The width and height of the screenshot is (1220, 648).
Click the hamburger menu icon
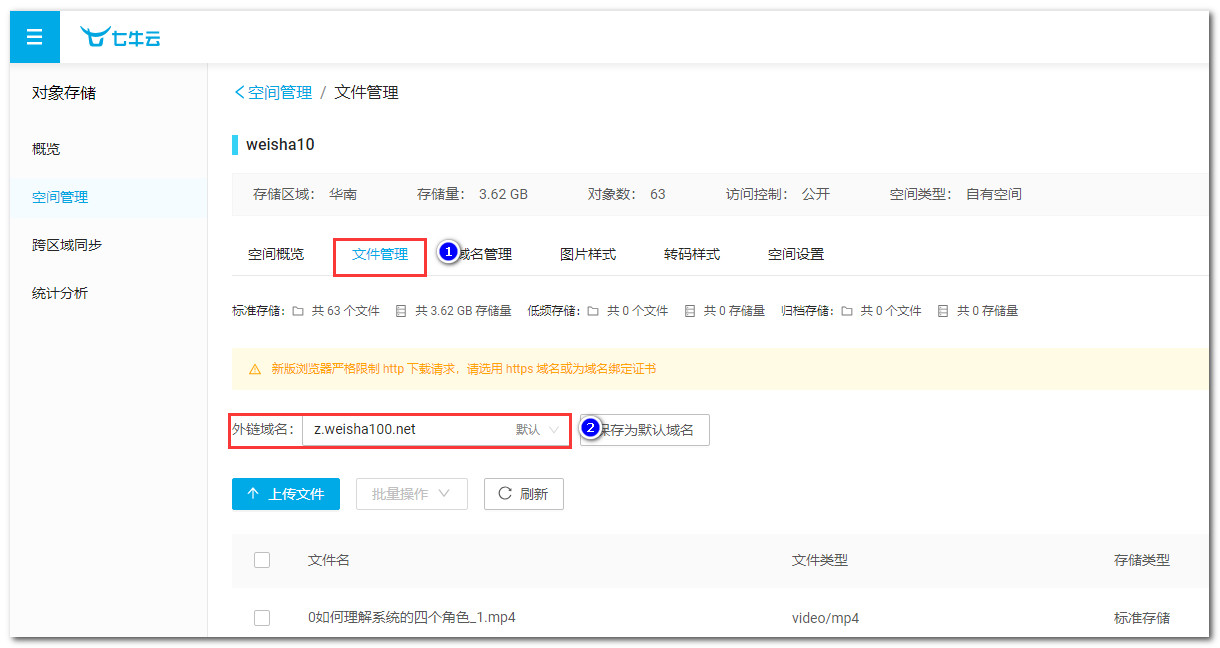(x=34, y=37)
